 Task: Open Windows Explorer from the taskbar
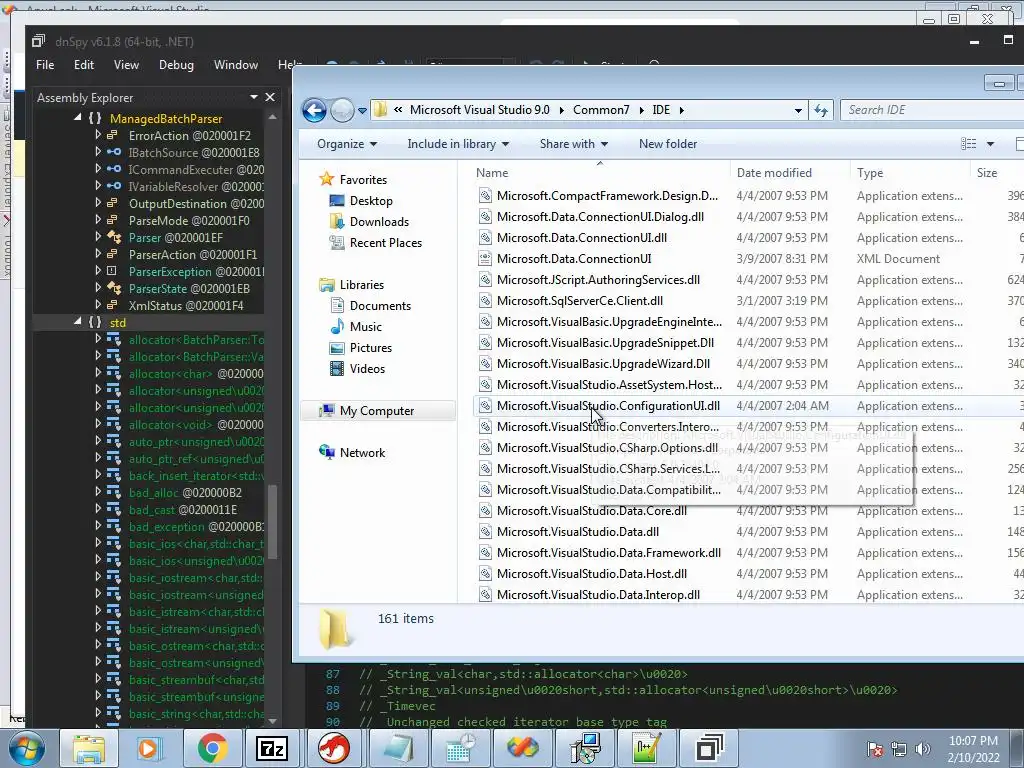(88, 748)
